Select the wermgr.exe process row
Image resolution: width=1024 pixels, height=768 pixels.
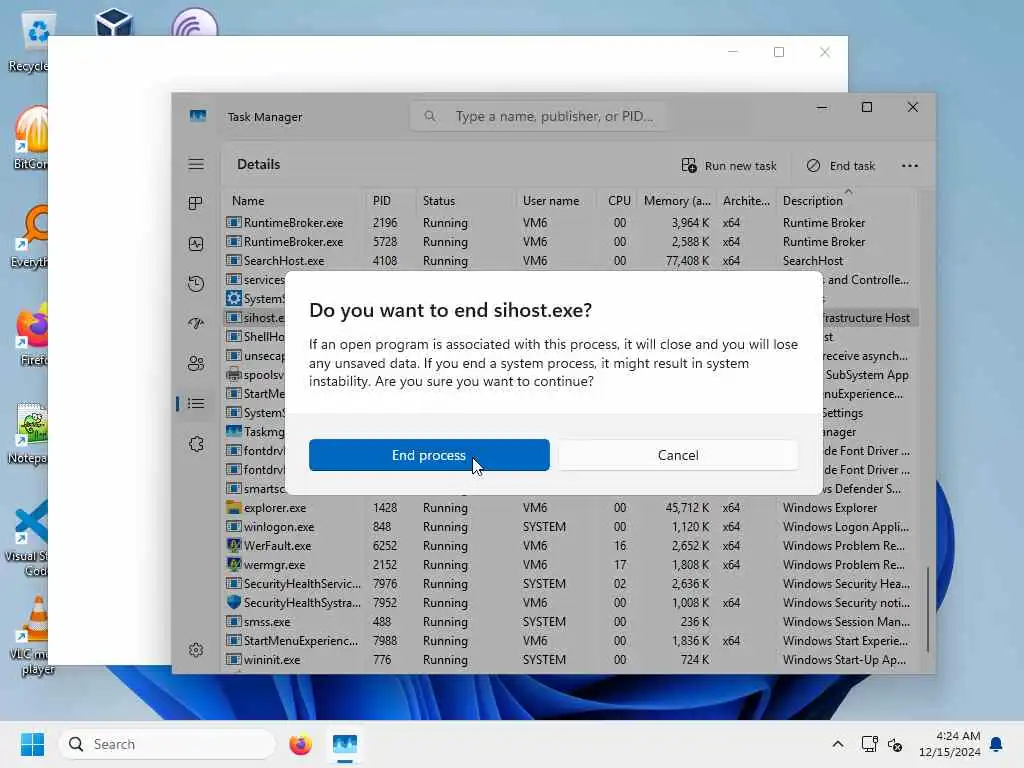pos(571,565)
